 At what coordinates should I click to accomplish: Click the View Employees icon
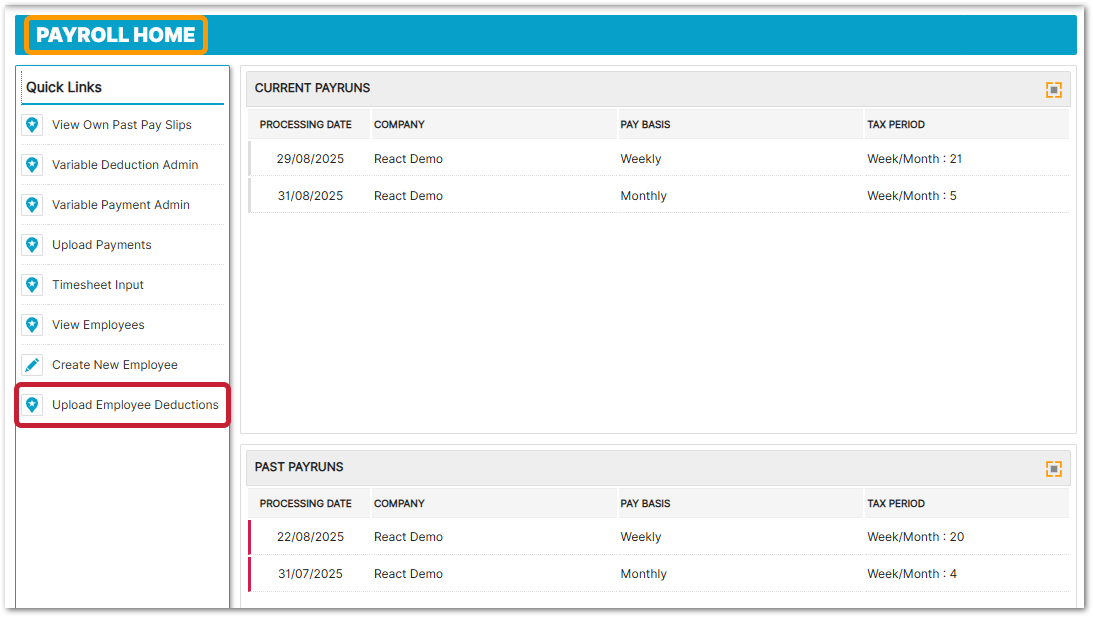coord(32,325)
